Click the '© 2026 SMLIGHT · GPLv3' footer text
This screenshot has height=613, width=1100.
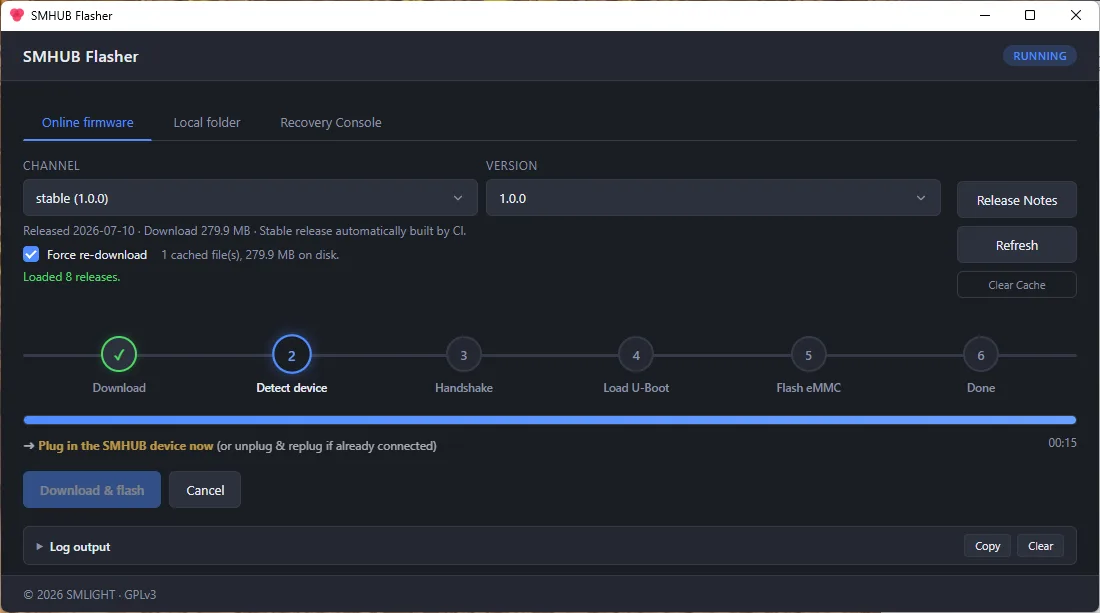pyautogui.click(x=90, y=594)
